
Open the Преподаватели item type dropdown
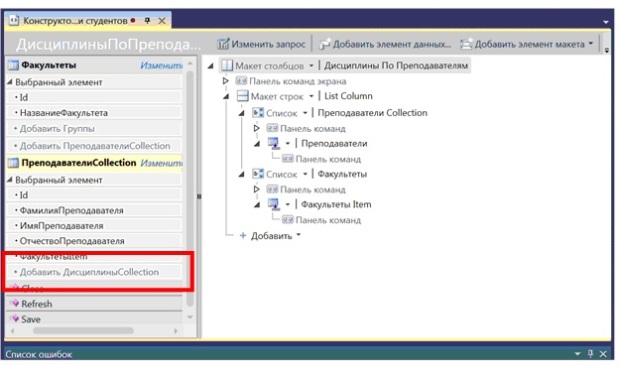(x=288, y=143)
